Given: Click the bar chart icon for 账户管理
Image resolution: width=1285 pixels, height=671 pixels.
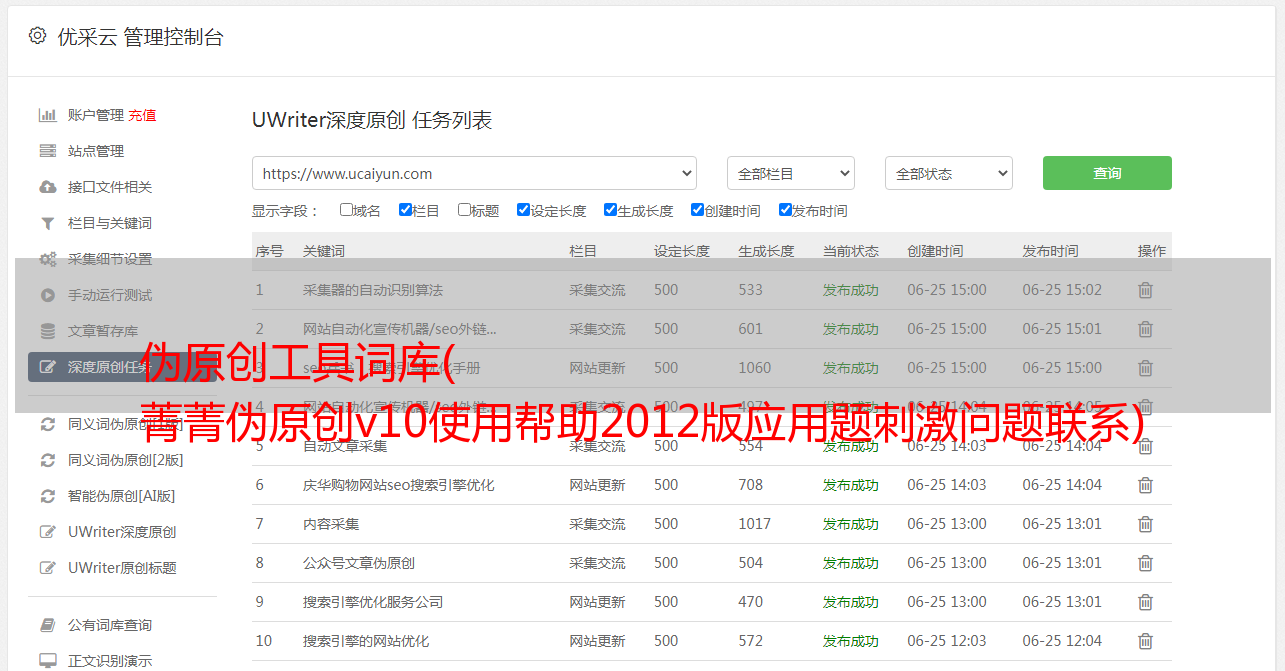Looking at the screenshot, I should coord(47,115).
